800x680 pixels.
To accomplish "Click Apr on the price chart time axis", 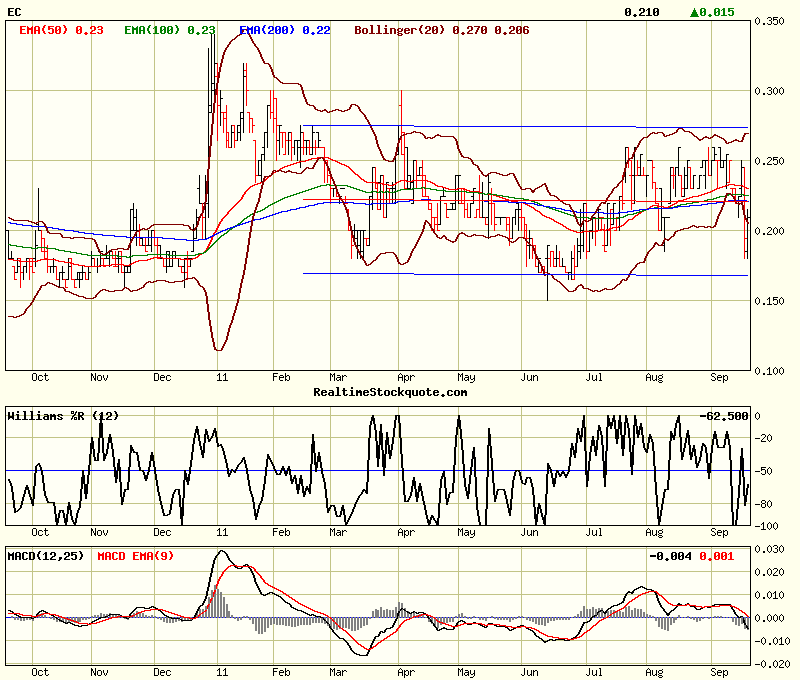I will (406, 378).
